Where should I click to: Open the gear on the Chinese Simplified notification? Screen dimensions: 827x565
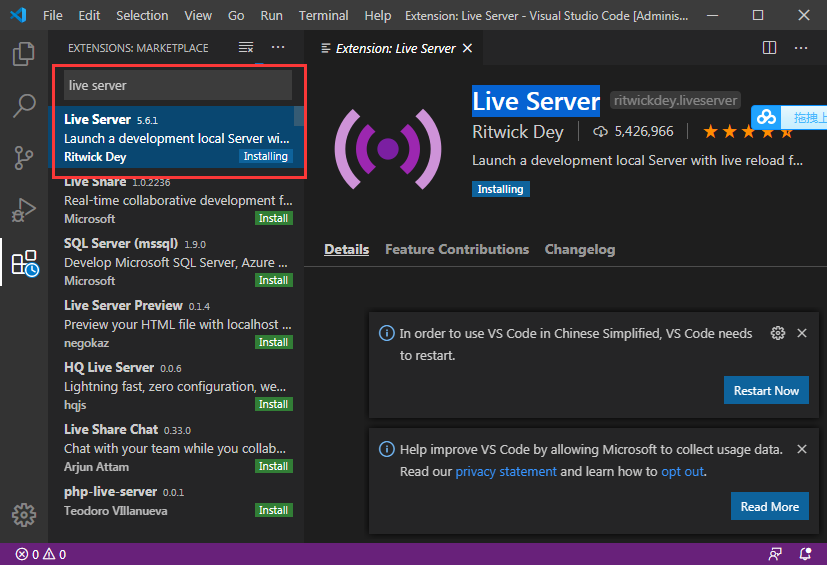[x=777, y=333]
